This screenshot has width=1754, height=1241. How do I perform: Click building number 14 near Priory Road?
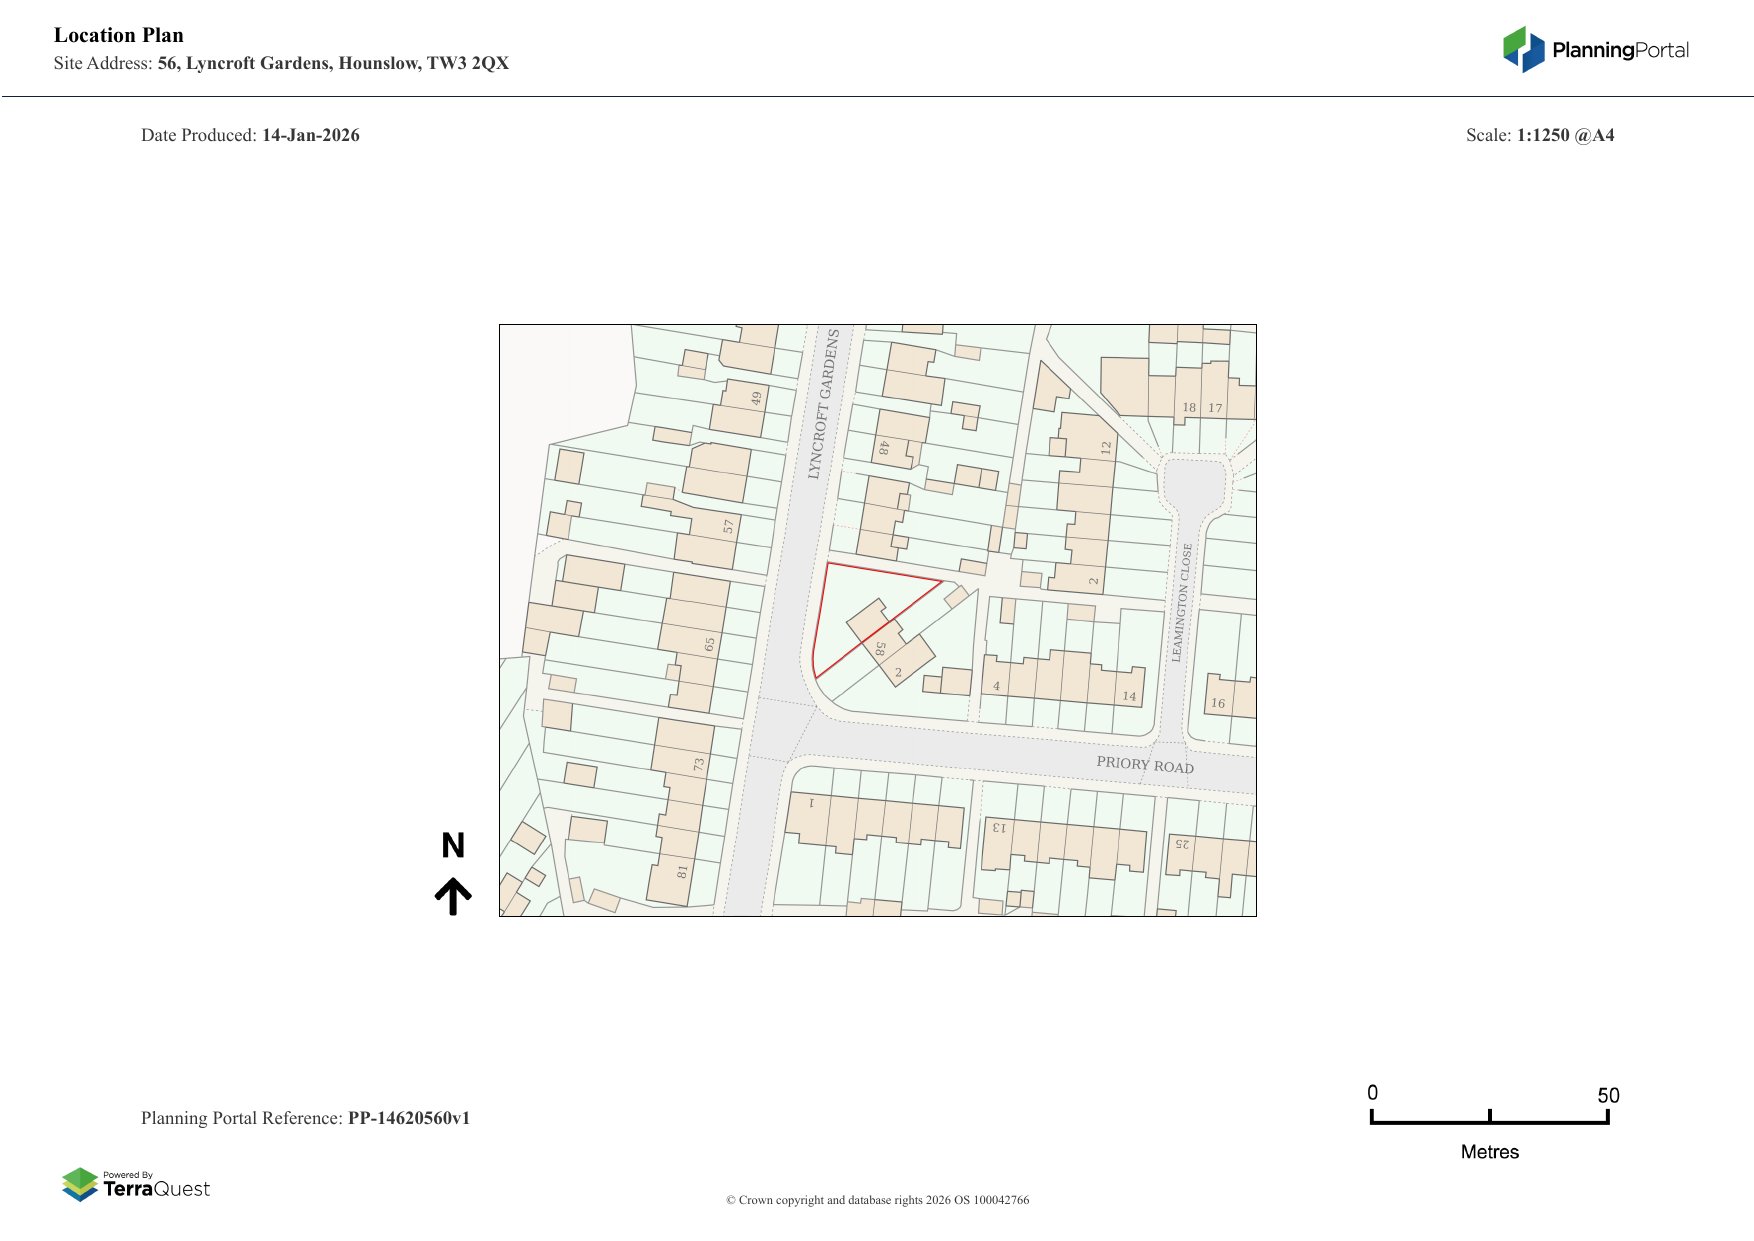1129,696
